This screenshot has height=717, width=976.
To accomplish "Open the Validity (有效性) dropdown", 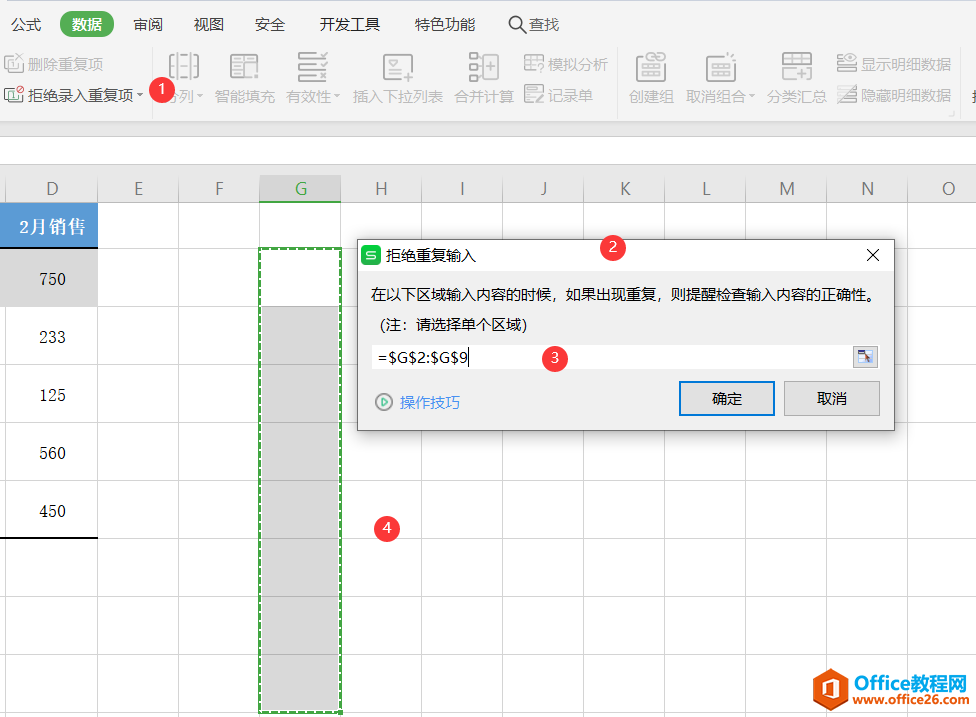I will point(313,97).
